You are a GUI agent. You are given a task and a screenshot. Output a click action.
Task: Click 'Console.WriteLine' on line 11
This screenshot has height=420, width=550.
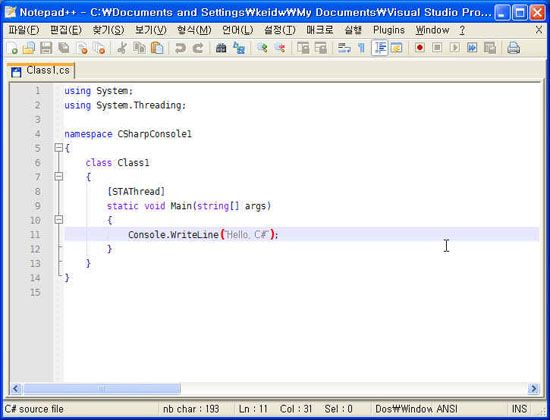(173, 235)
